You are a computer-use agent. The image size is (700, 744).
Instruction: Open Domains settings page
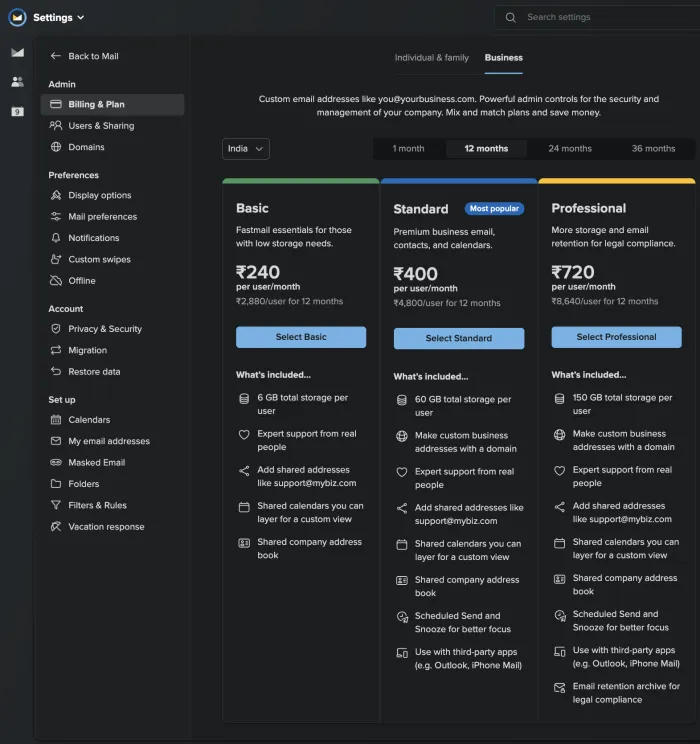(112, 147)
